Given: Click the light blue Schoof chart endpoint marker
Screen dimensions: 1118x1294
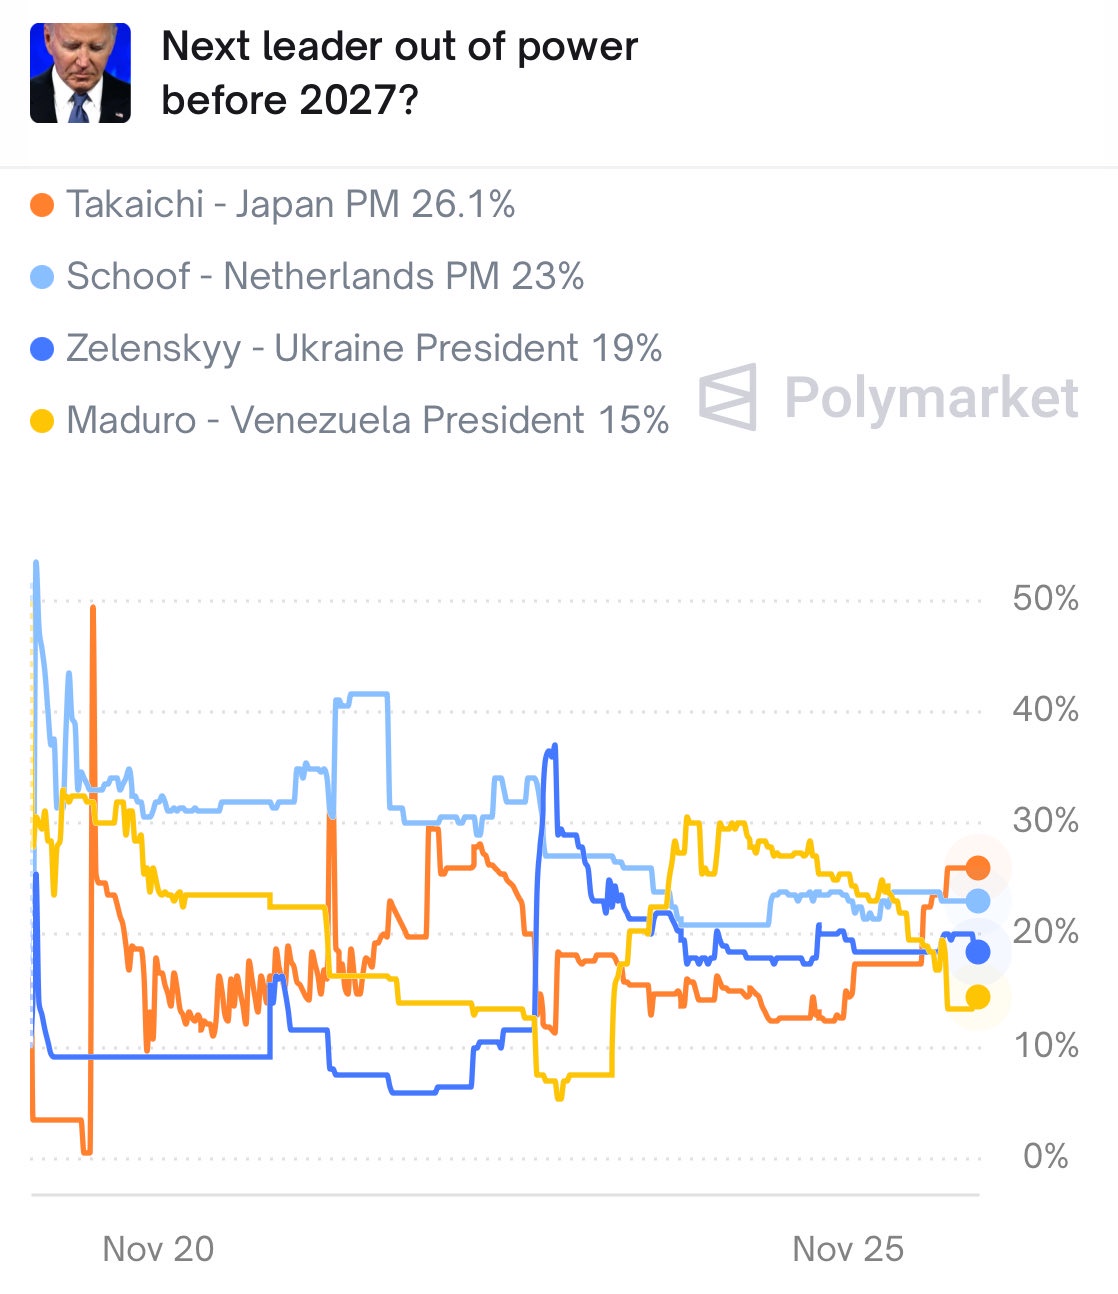Looking at the screenshot, I should point(978,901).
